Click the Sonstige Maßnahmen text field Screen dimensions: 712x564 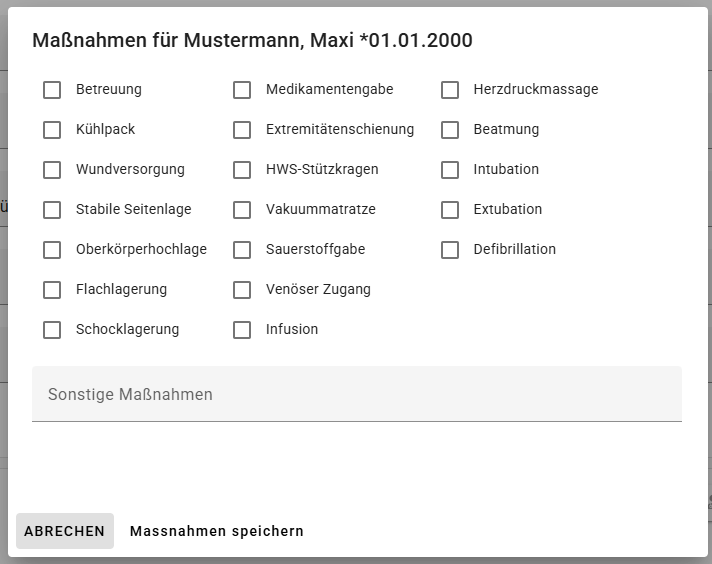pos(356,394)
